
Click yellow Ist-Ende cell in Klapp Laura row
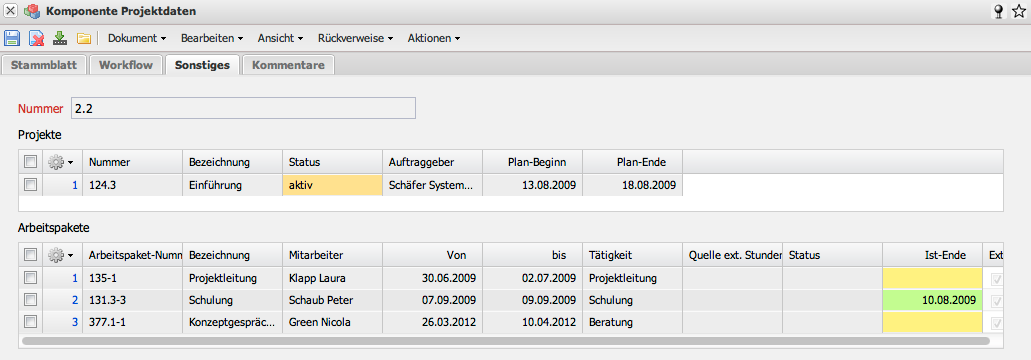(x=932, y=278)
